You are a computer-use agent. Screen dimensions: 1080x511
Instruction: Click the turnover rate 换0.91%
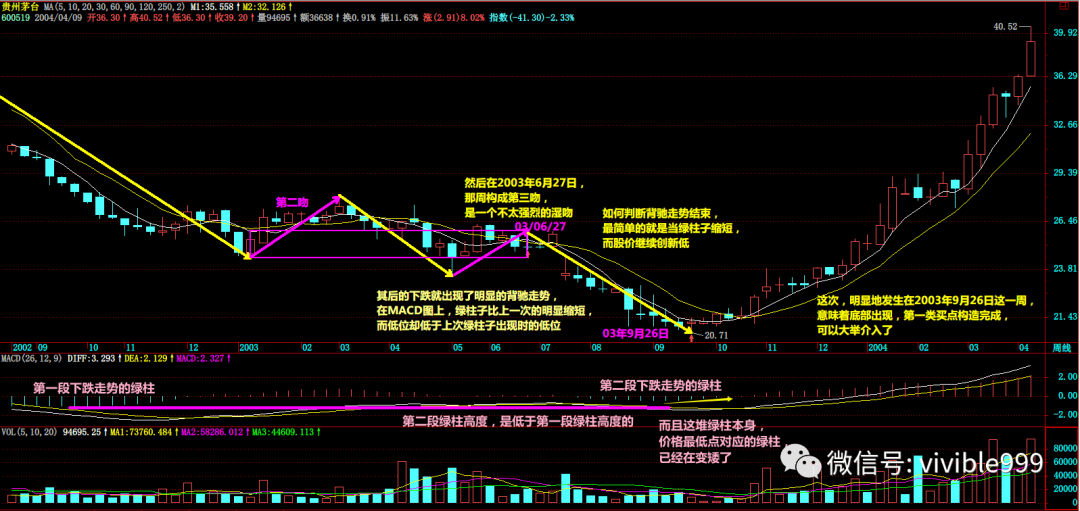point(357,17)
